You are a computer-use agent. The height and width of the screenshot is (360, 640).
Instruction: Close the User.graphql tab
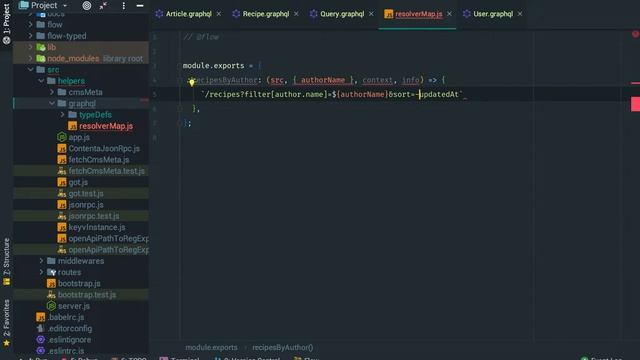[x=520, y=14]
